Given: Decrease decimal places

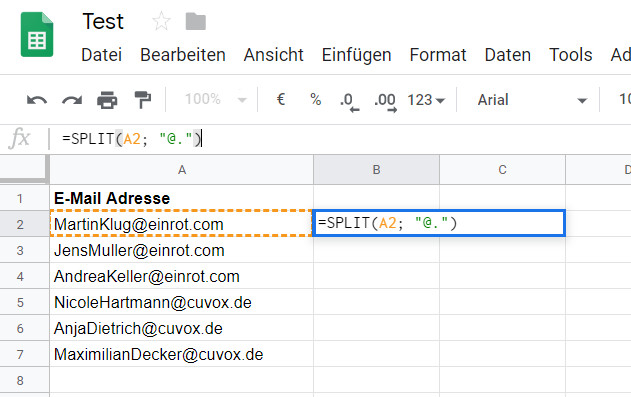Looking at the screenshot, I should (348, 101).
